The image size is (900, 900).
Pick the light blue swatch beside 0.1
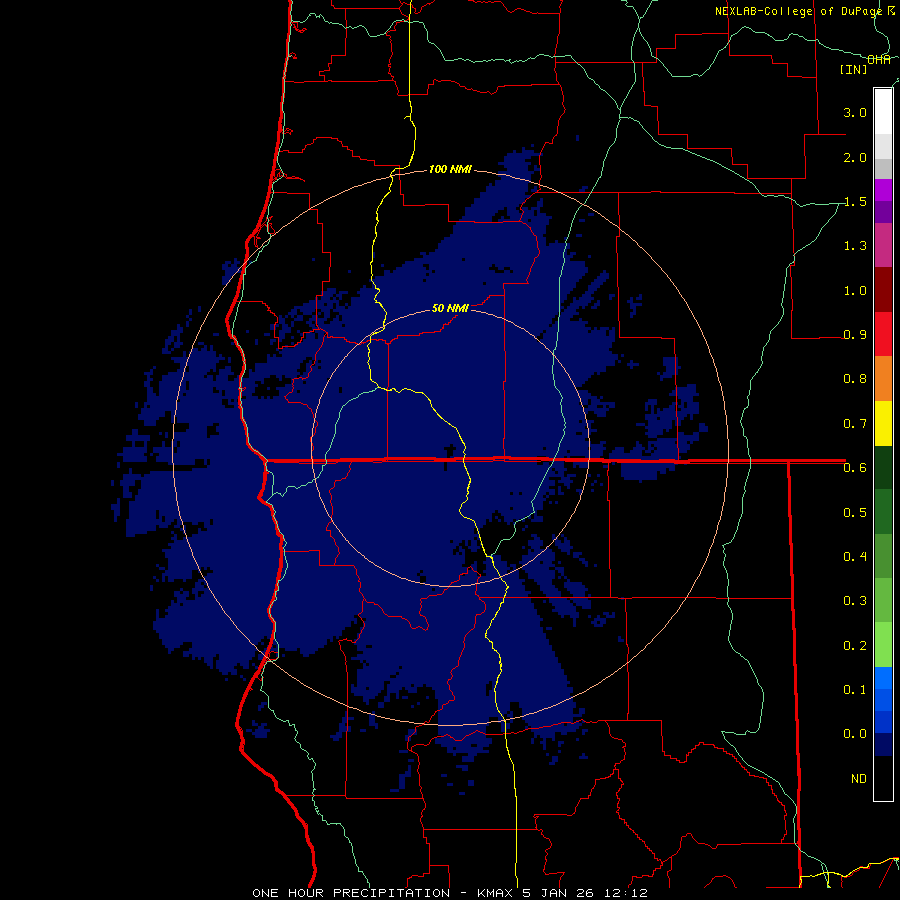coord(883,678)
